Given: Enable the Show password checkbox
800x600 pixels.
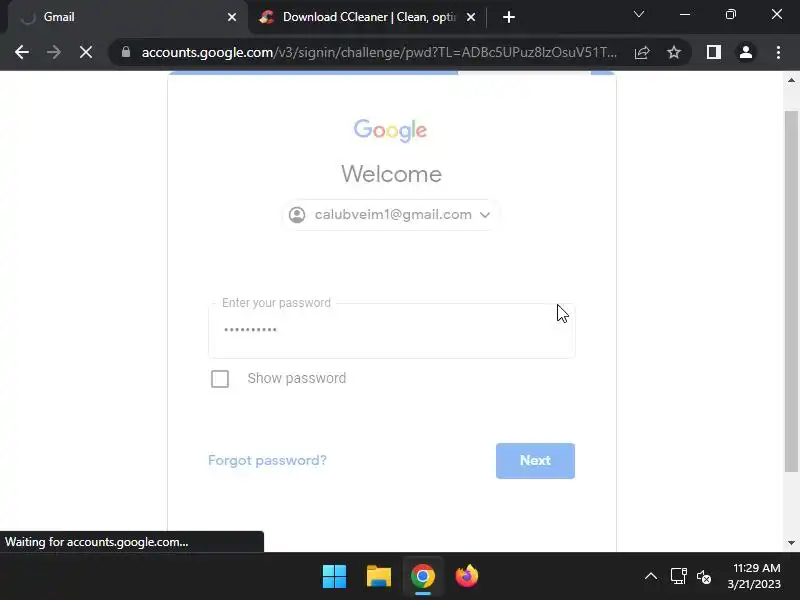Looking at the screenshot, I should pos(220,379).
